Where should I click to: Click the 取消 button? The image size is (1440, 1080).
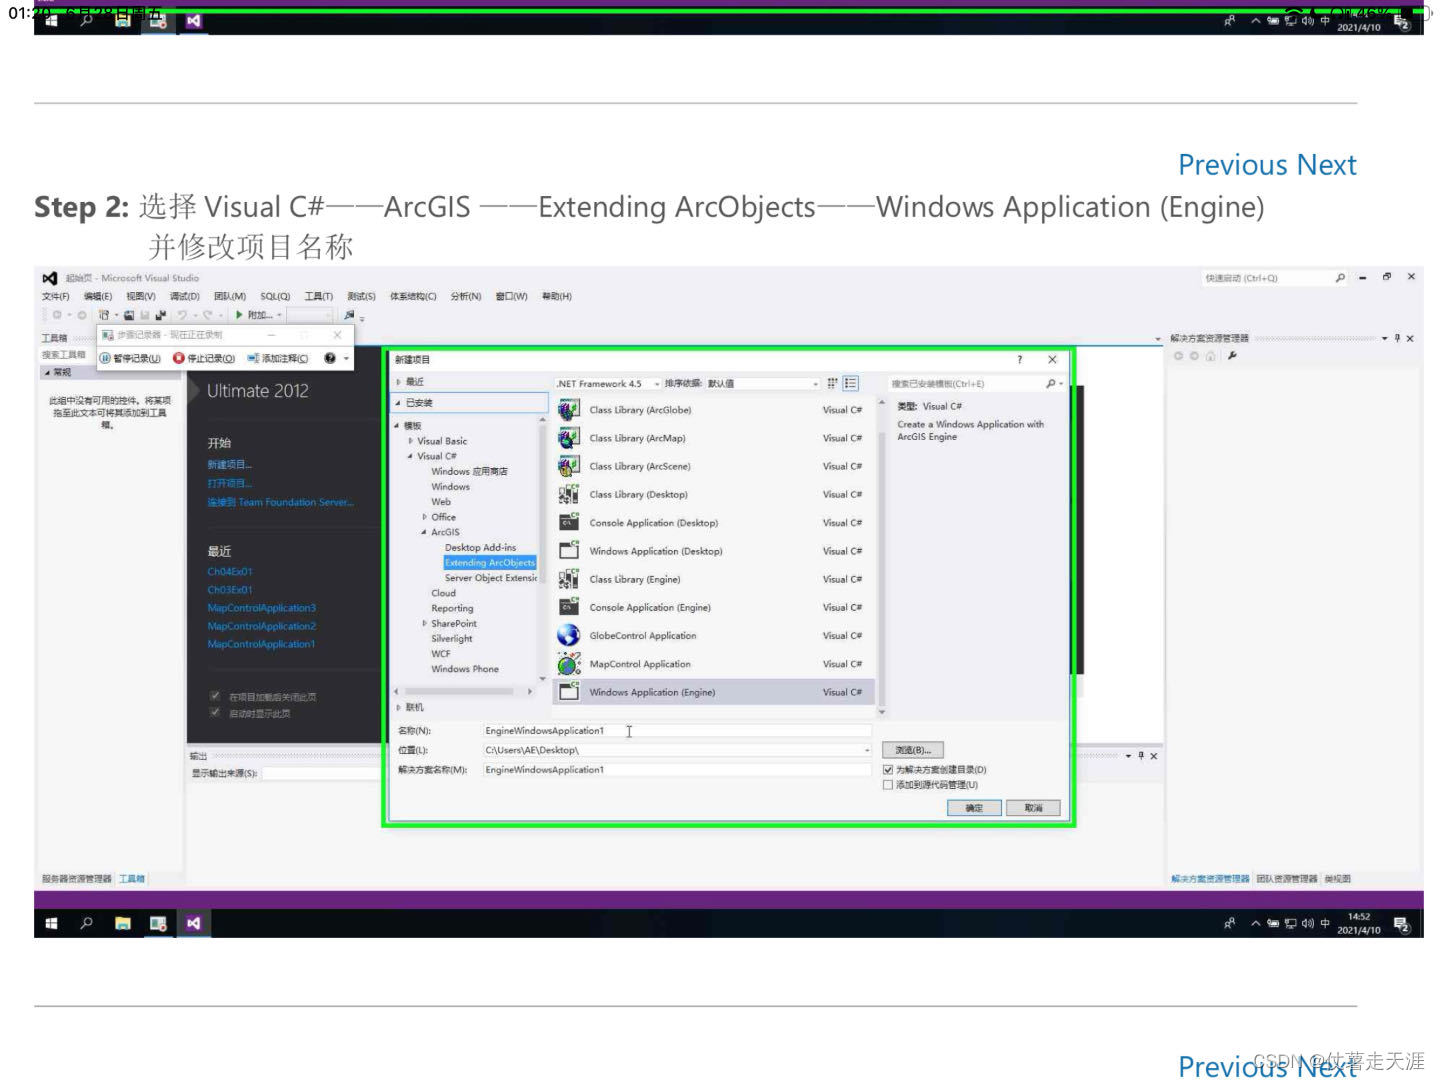[x=1034, y=808]
